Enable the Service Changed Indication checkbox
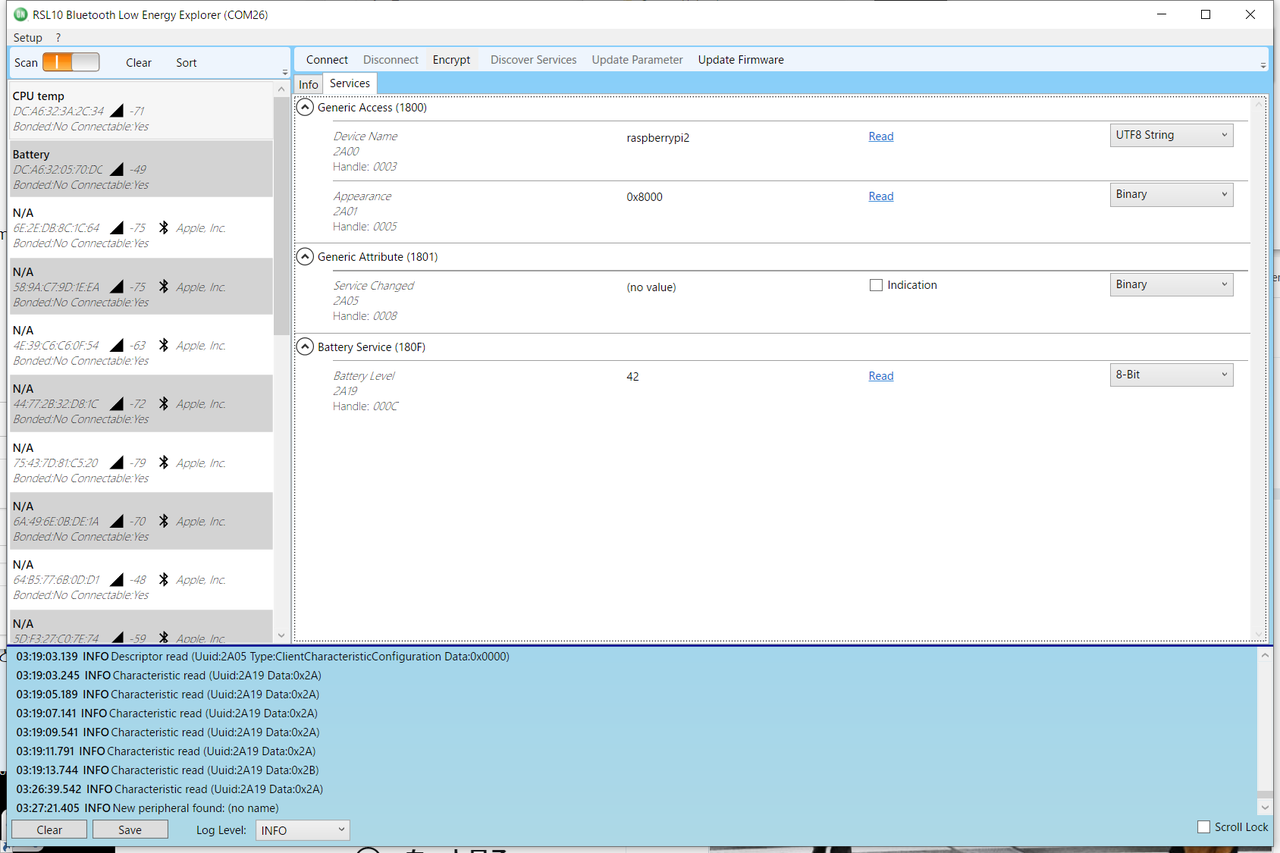This screenshot has height=853, width=1280. point(876,285)
